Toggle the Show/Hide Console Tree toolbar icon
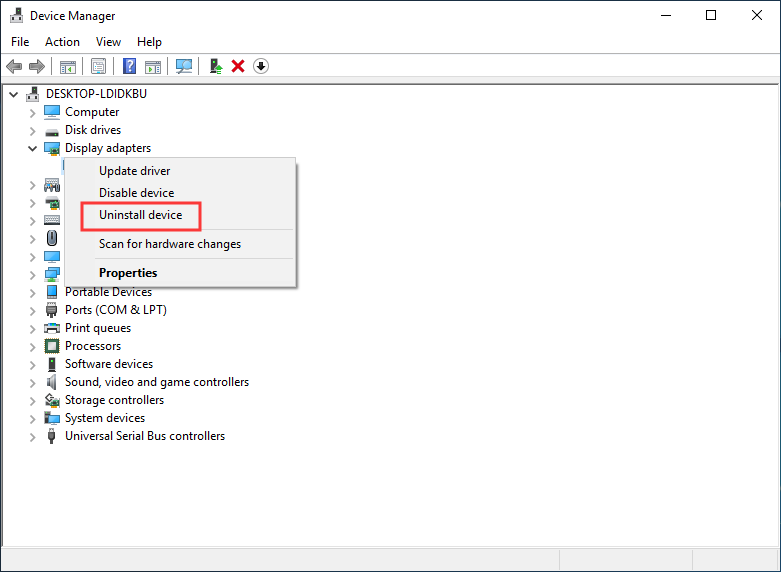Viewport: 781px width, 572px height. pos(68,66)
